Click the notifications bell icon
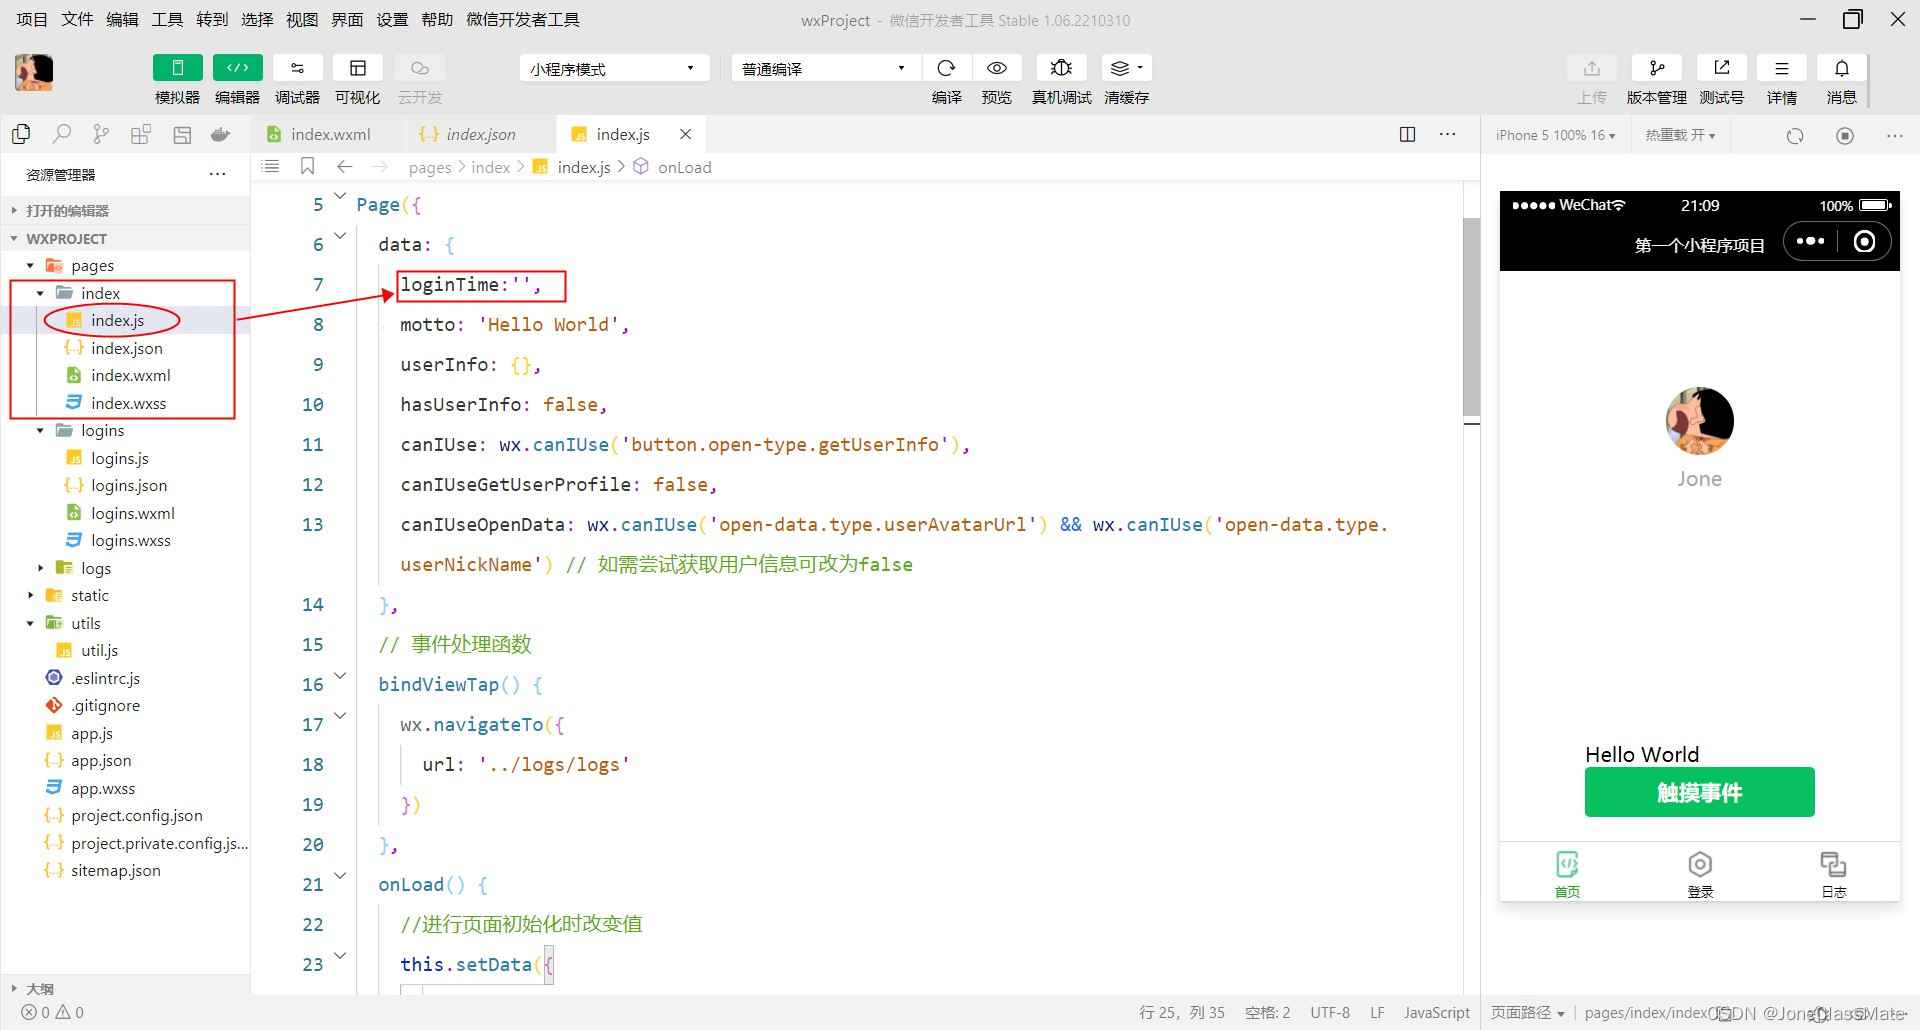Image resolution: width=1920 pixels, height=1030 pixels. click(x=1841, y=68)
